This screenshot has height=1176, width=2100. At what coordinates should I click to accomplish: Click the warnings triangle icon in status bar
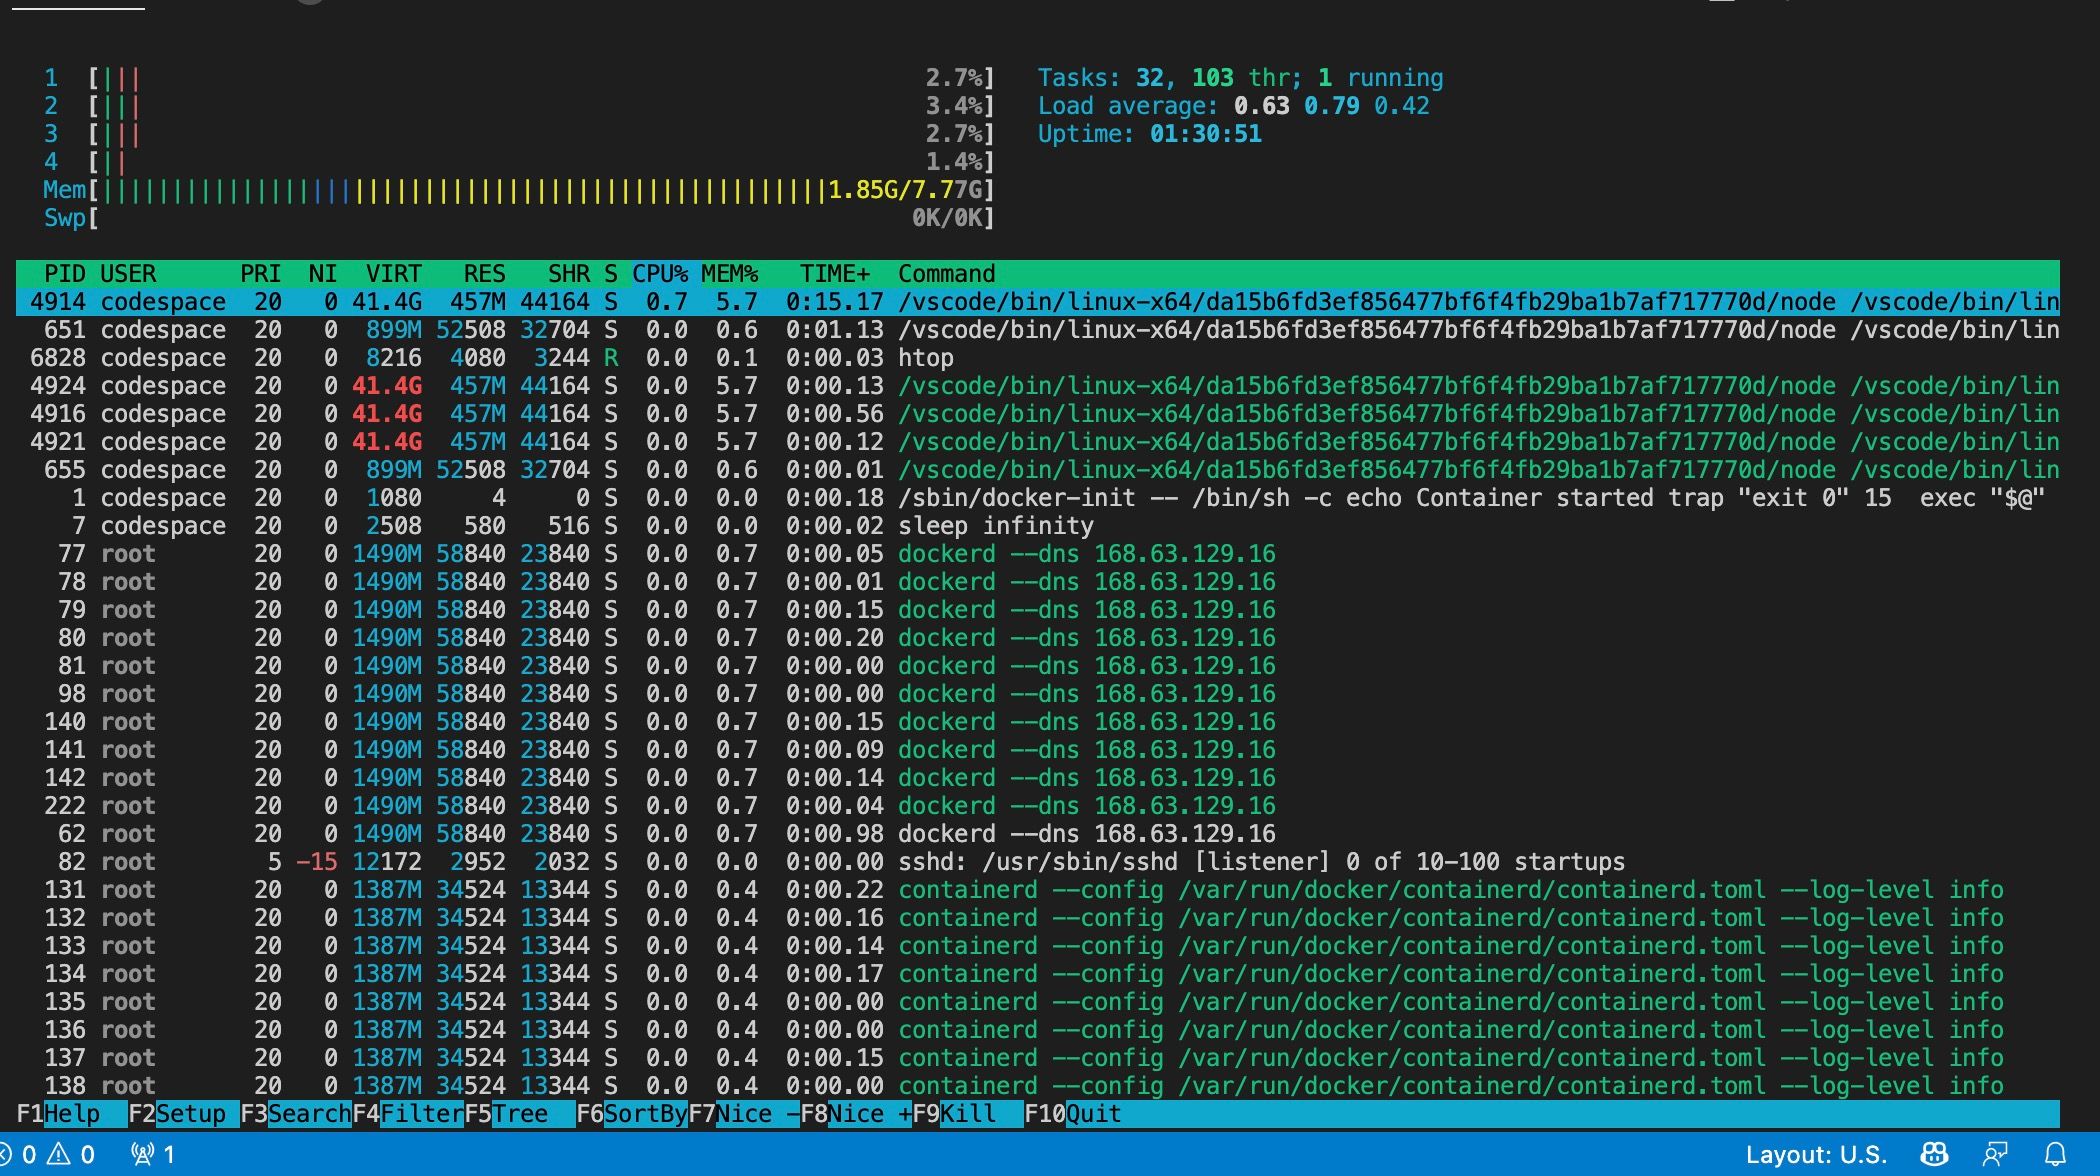coord(60,1155)
